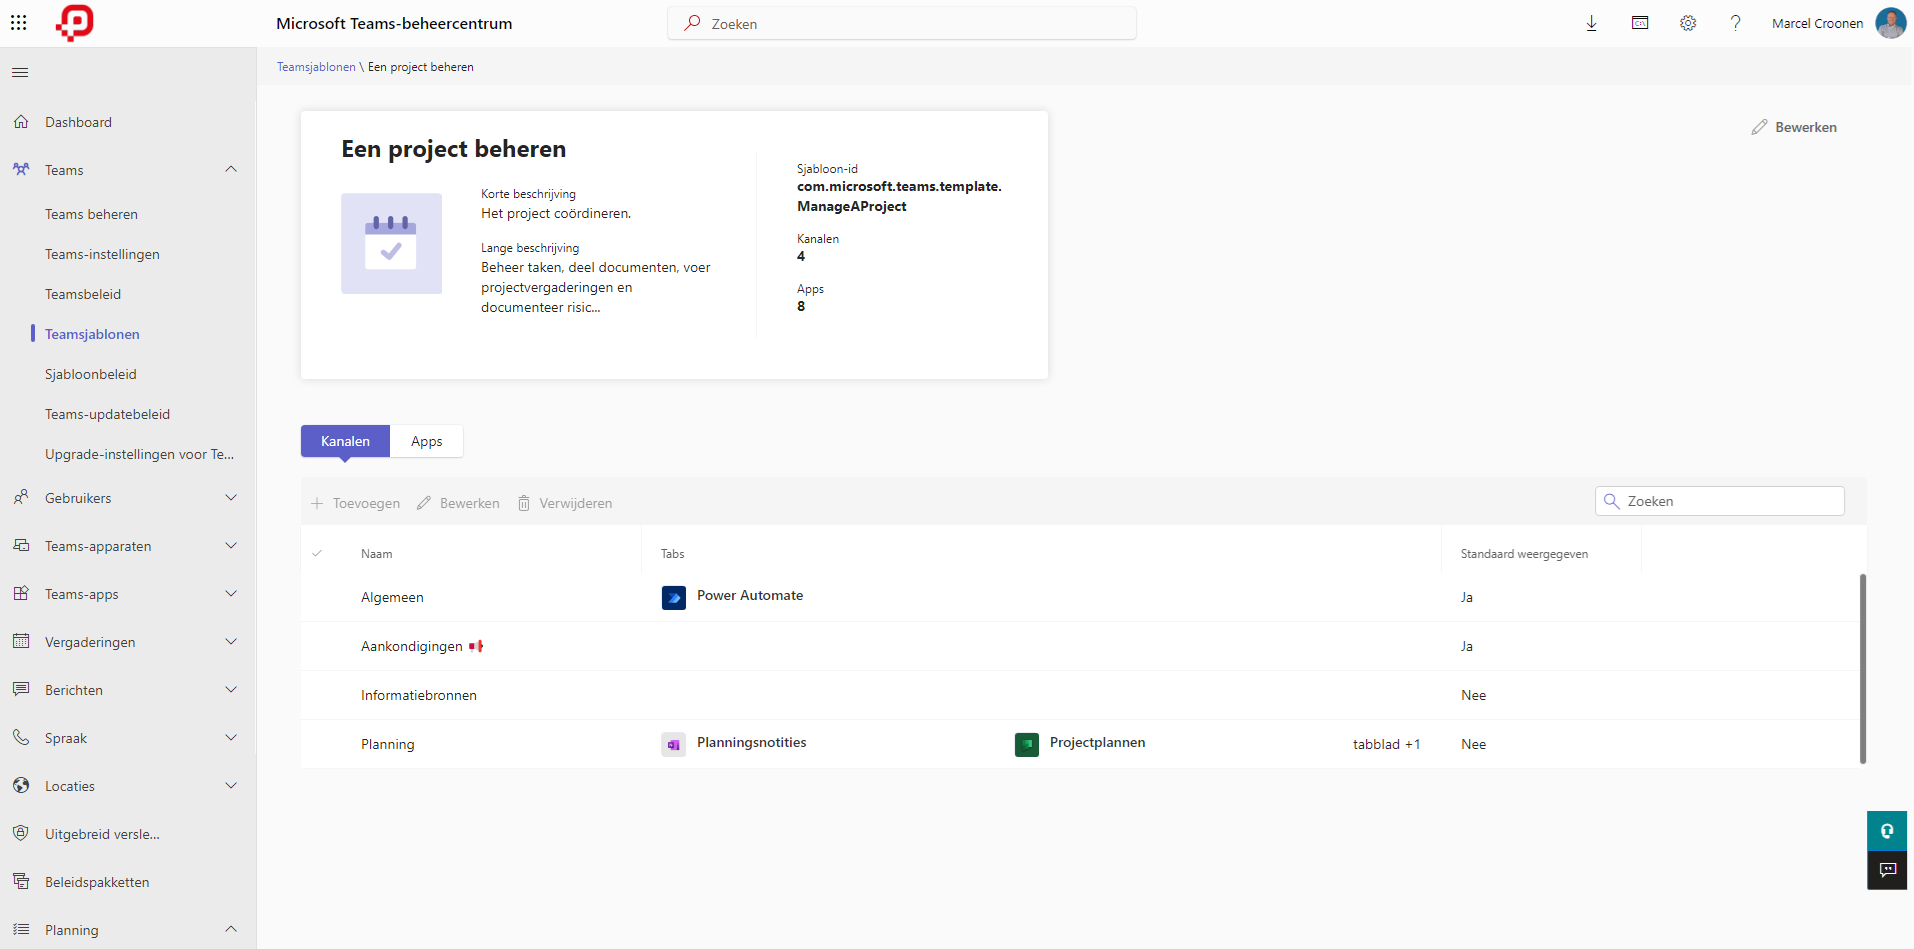The height and width of the screenshot is (949, 1914).
Task: Click Verwijderen in channel toolbar
Action: point(565,503)
